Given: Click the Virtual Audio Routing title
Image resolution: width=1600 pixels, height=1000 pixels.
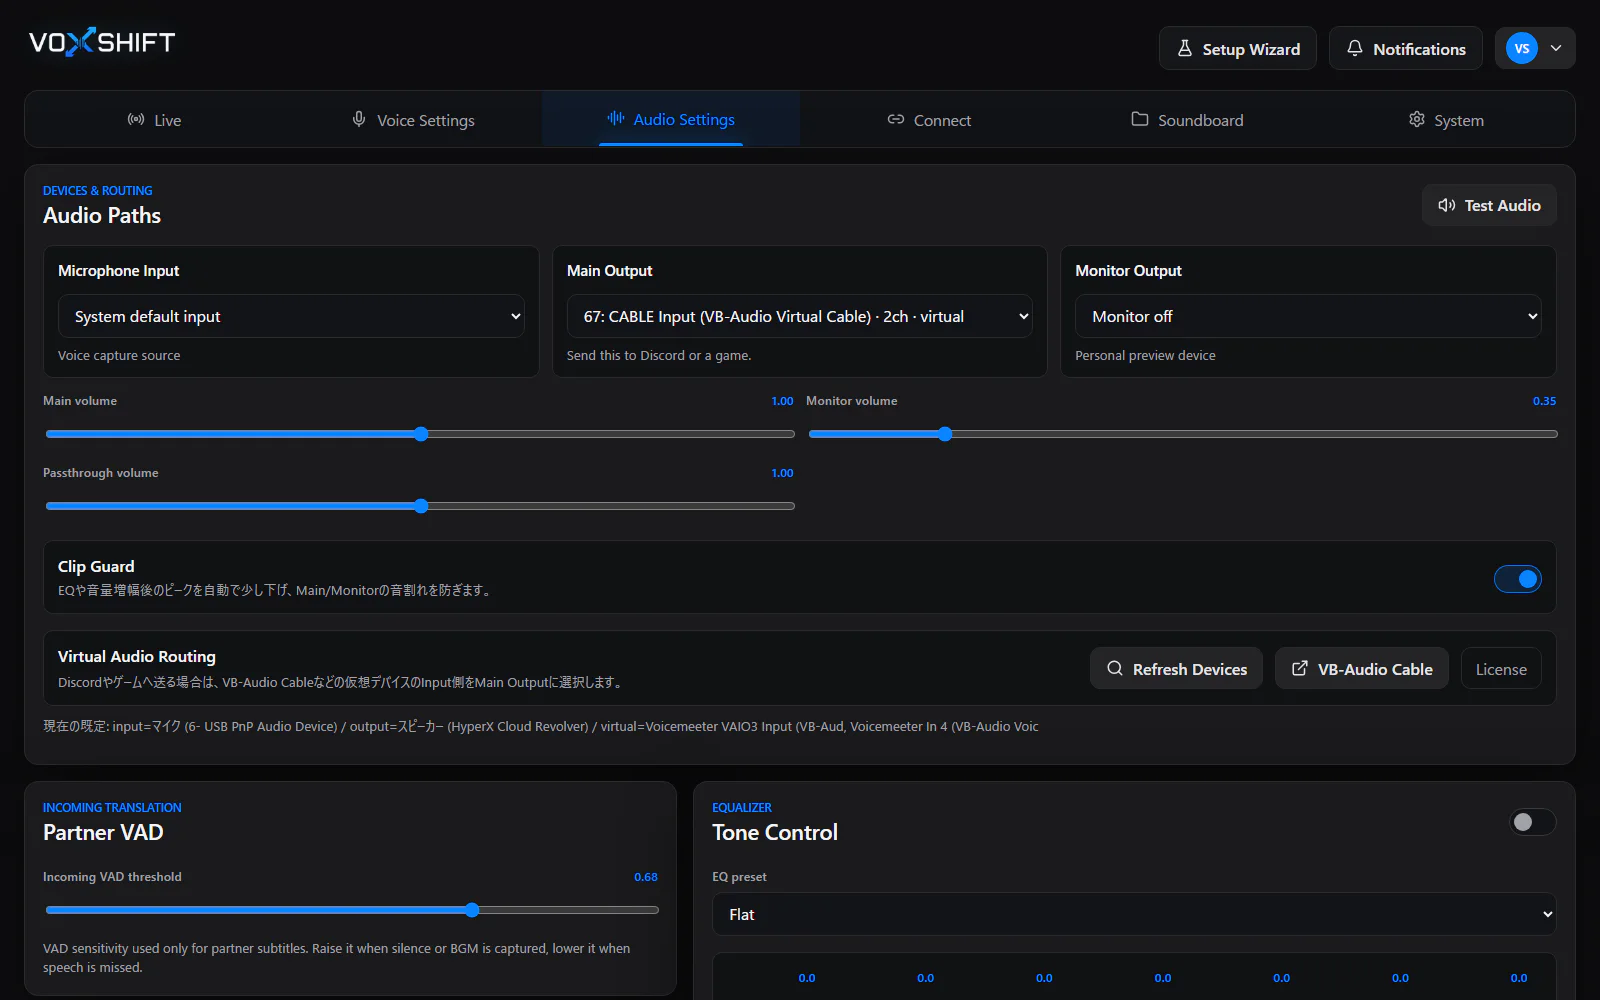Looking at the screenshot, I should [x=137, y=656].
